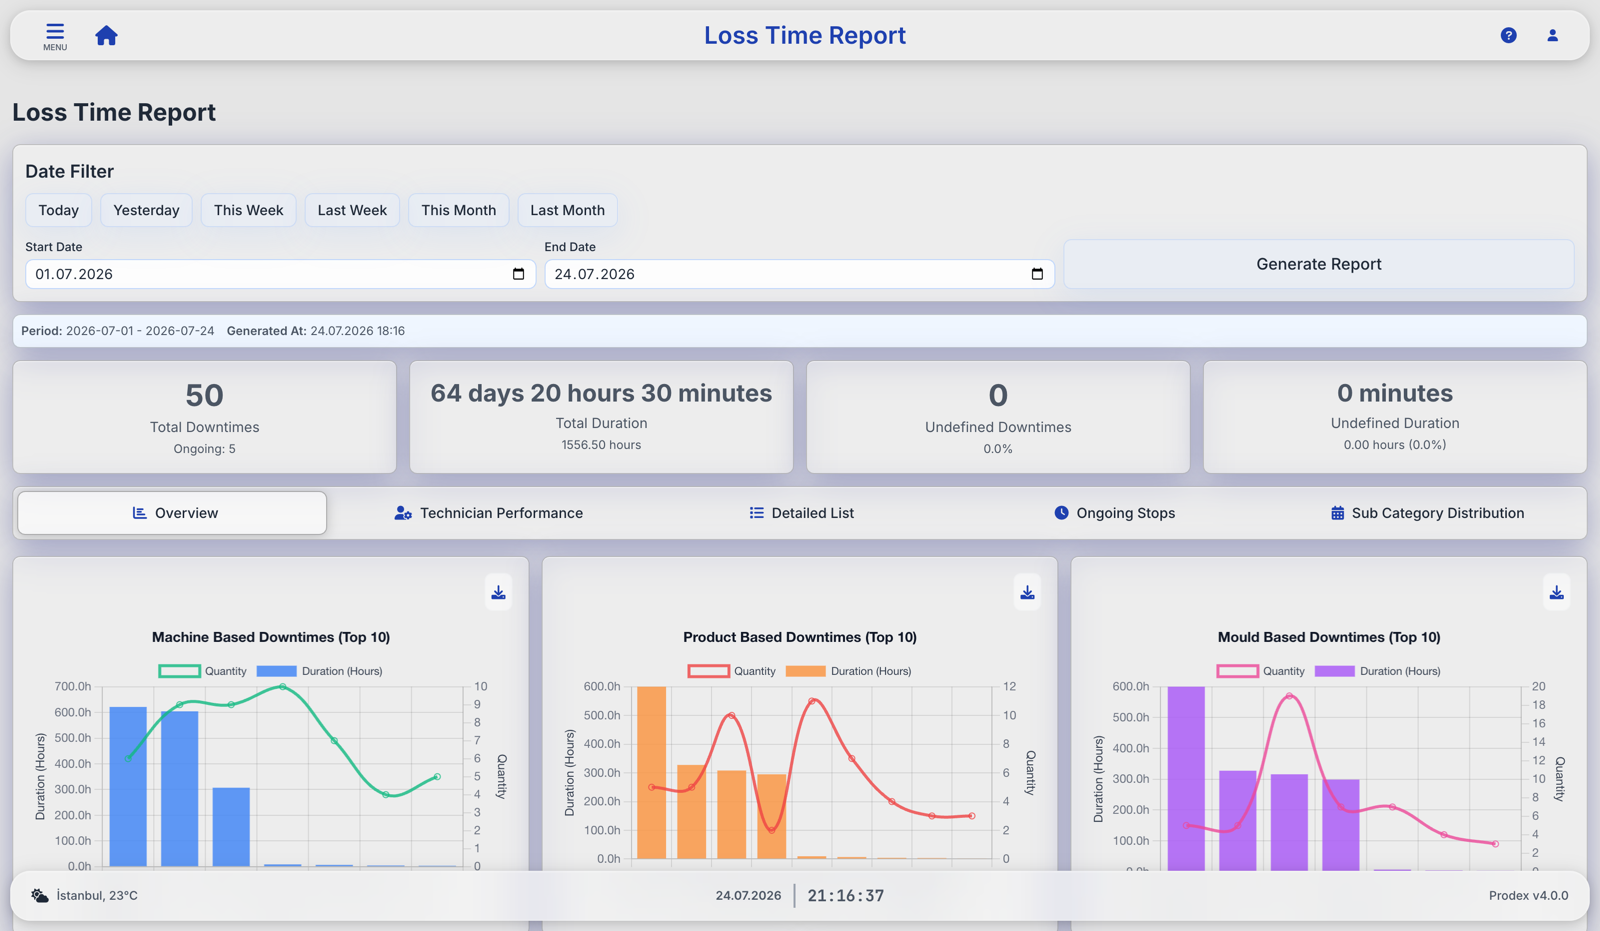
Task: Click the Product Based Downtimes (Top 10) title
Action: click(800, 637)
